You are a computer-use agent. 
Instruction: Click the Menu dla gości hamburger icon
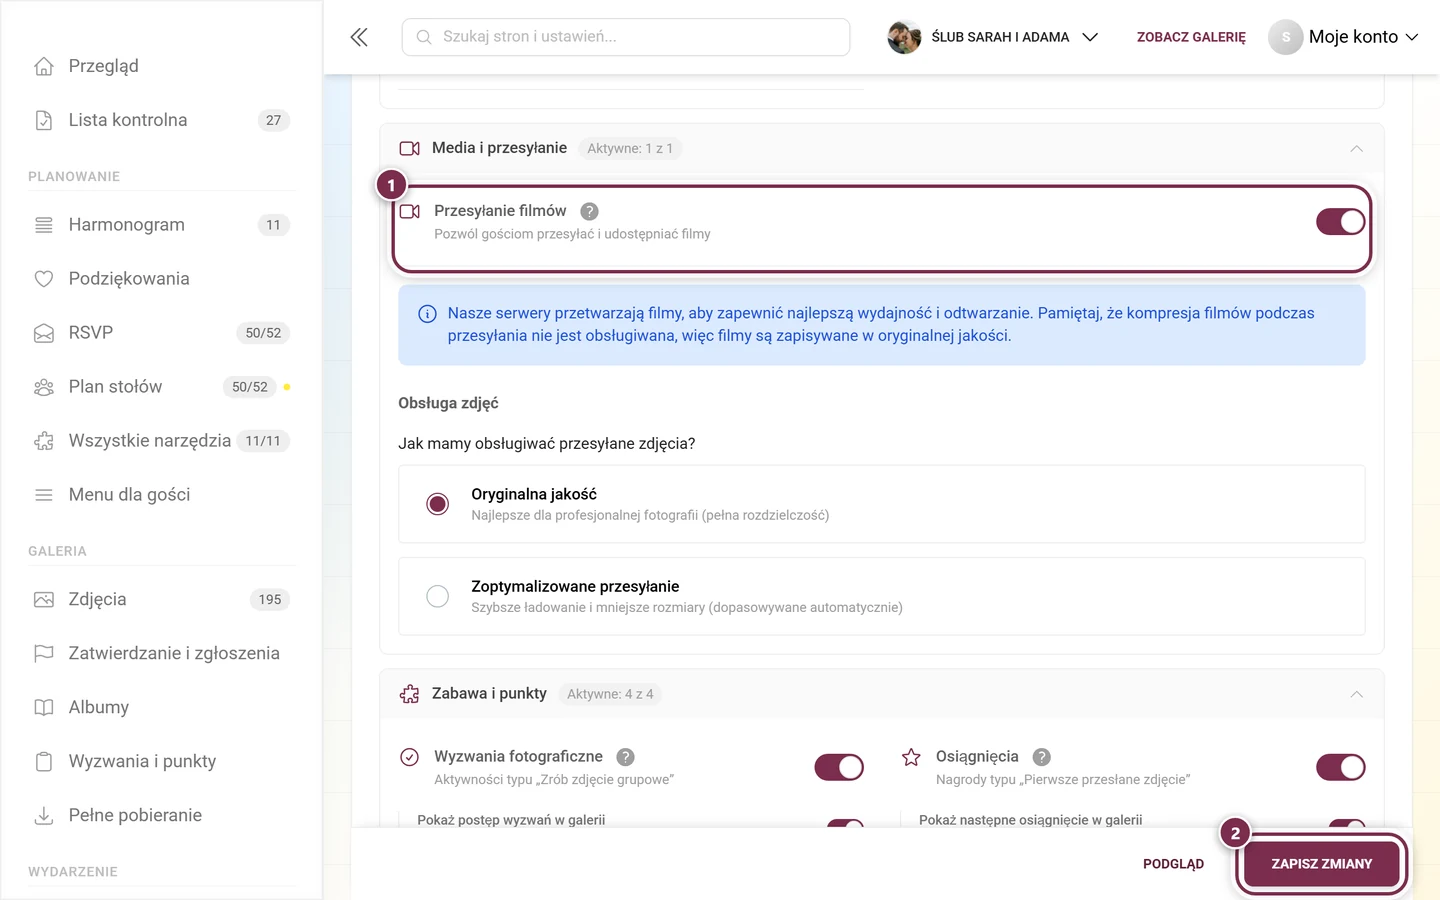tap(44, 495)
